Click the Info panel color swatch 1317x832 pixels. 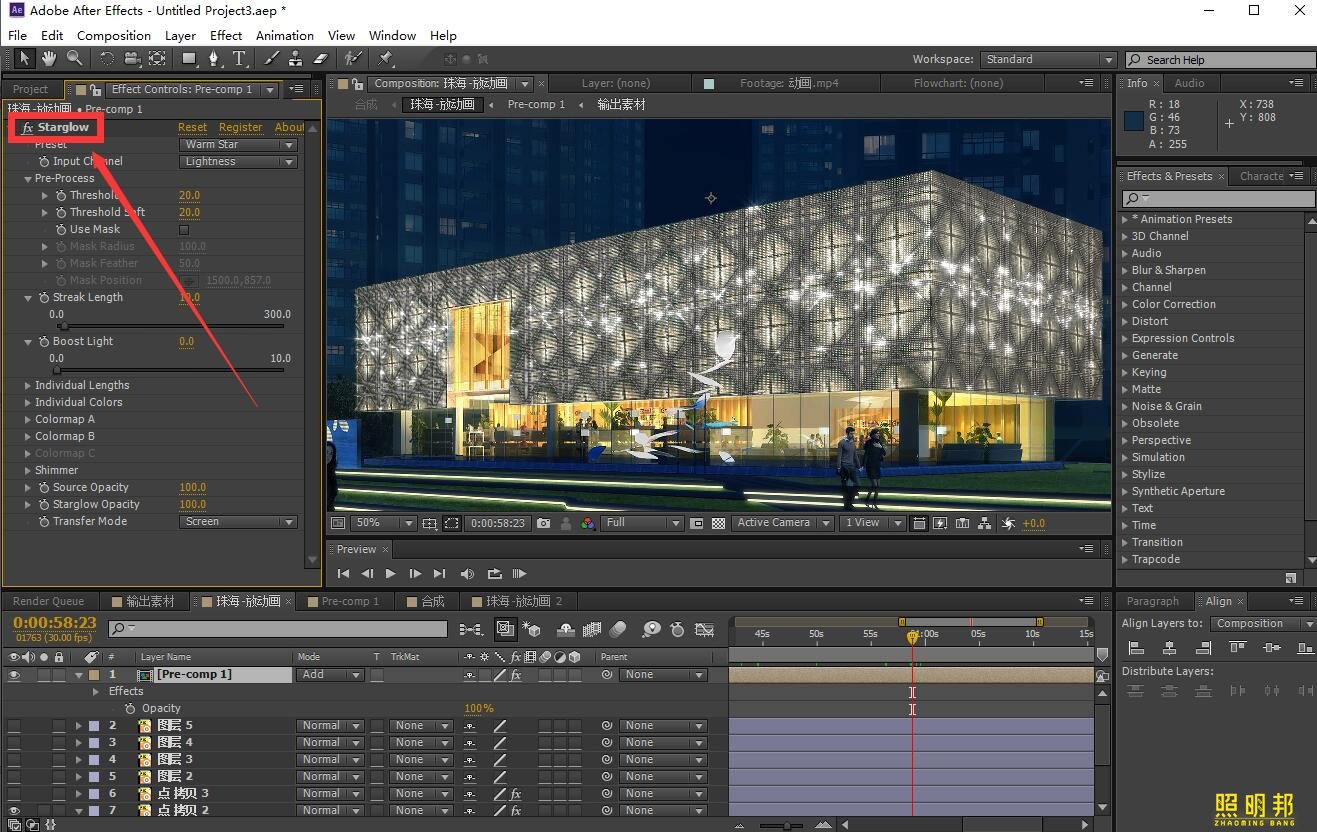coord(1133,121)
